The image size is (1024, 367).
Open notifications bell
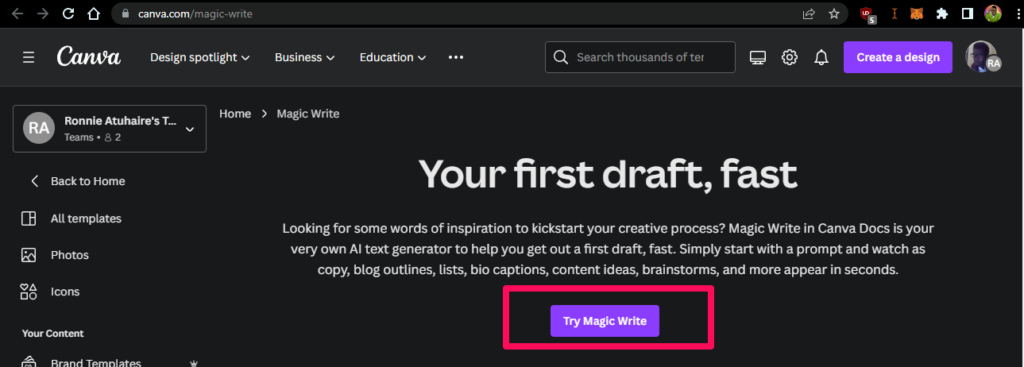(821, 57)
